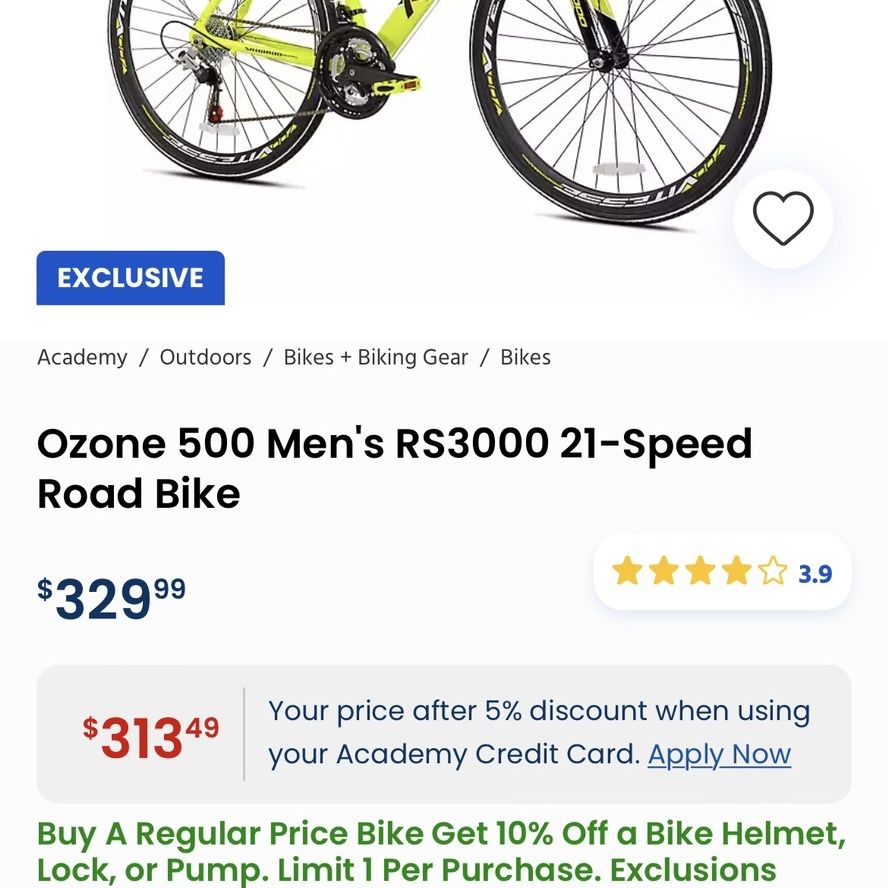
Task: Open the Outdoors breadcrumb
Action: 205,357
